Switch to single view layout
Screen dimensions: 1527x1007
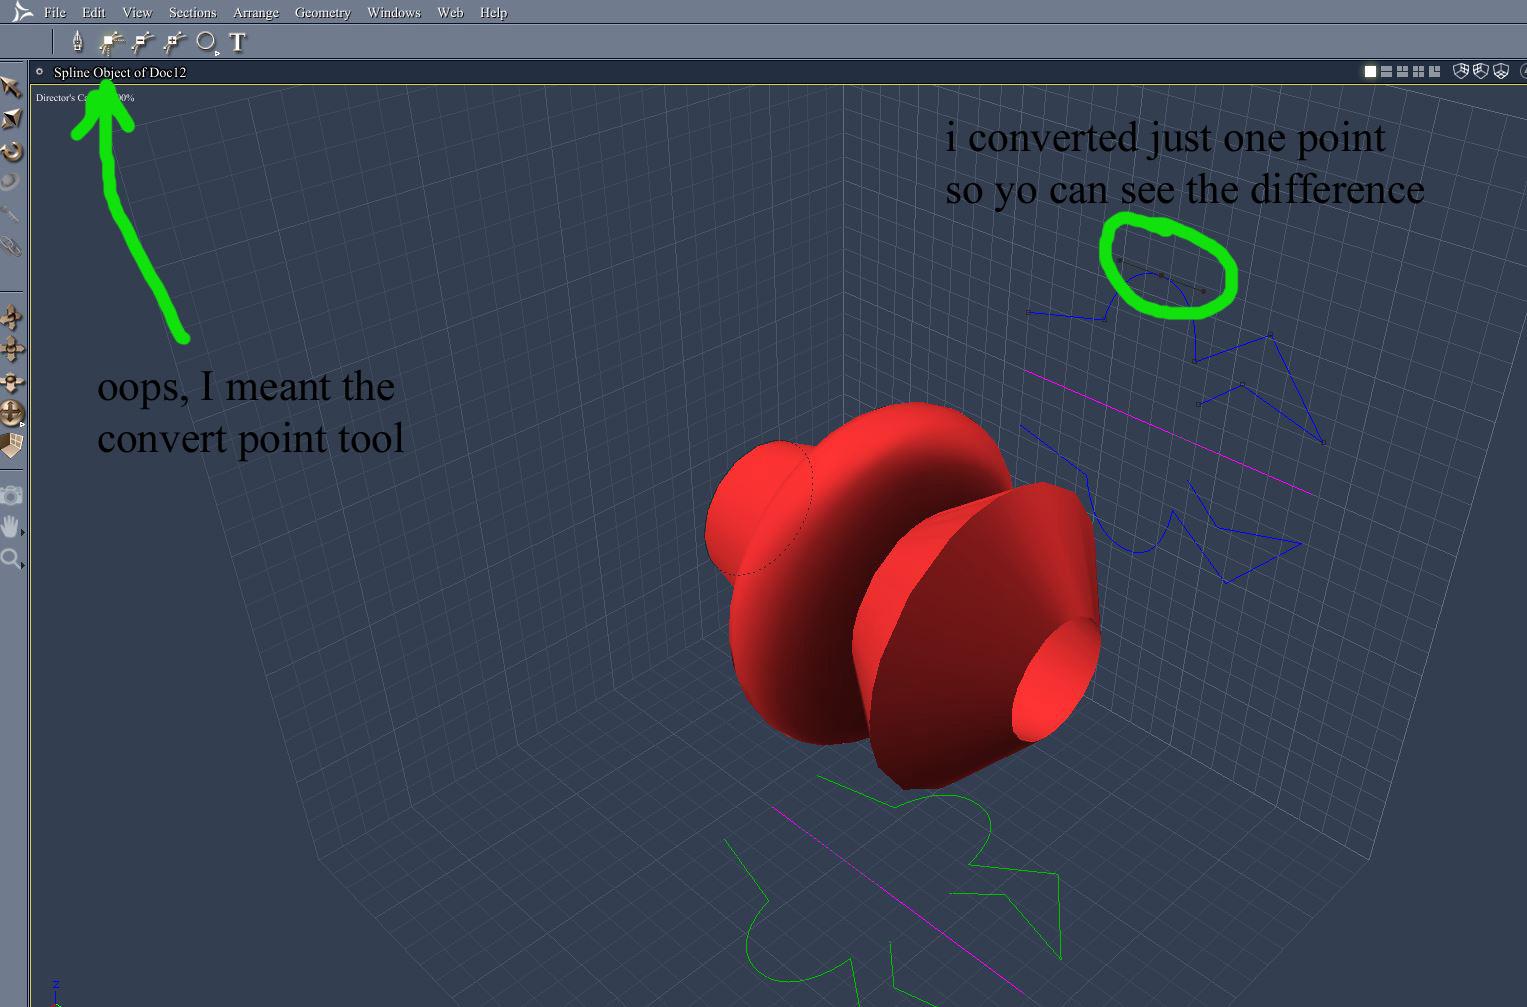tap(1370, 72)
